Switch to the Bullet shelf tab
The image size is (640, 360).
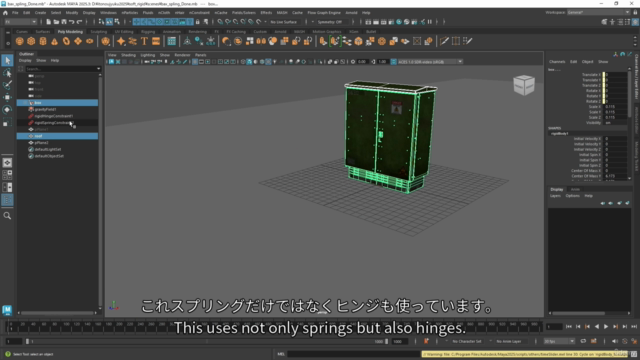(x=371, y=31)
